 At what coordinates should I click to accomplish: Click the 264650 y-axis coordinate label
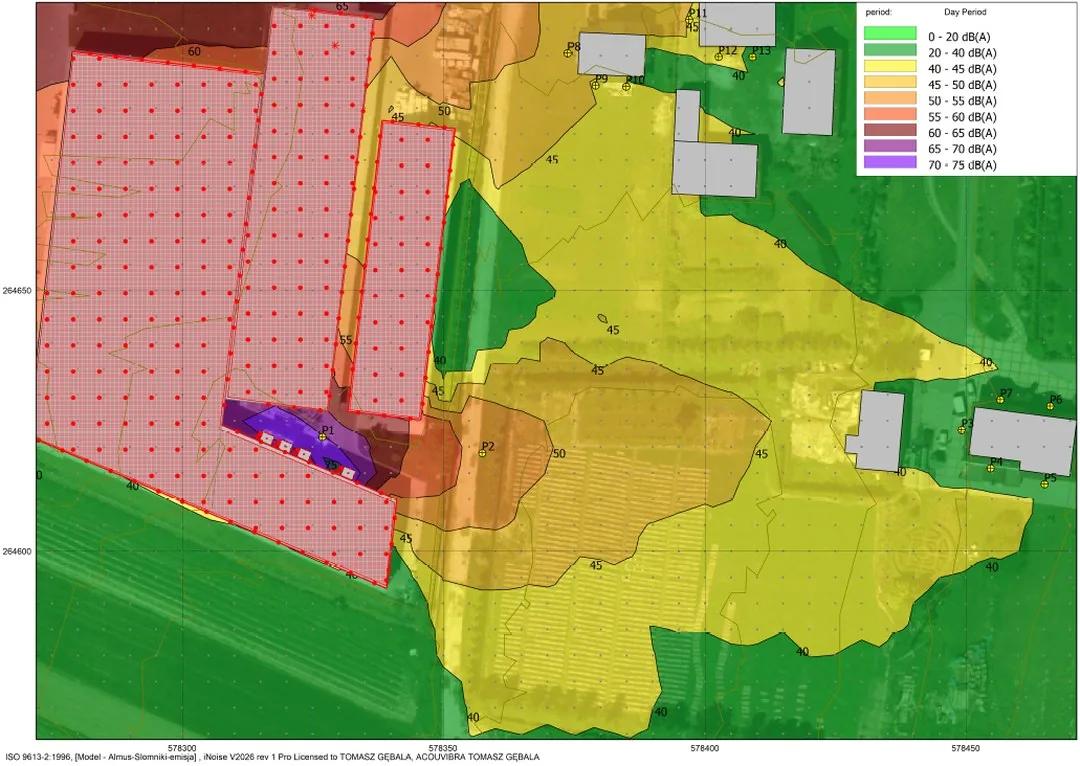tap(17, 291)
